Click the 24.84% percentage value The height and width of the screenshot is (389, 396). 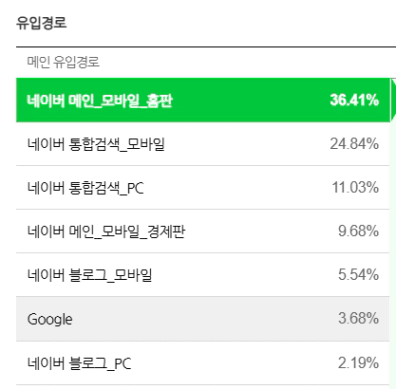(354, 144)
